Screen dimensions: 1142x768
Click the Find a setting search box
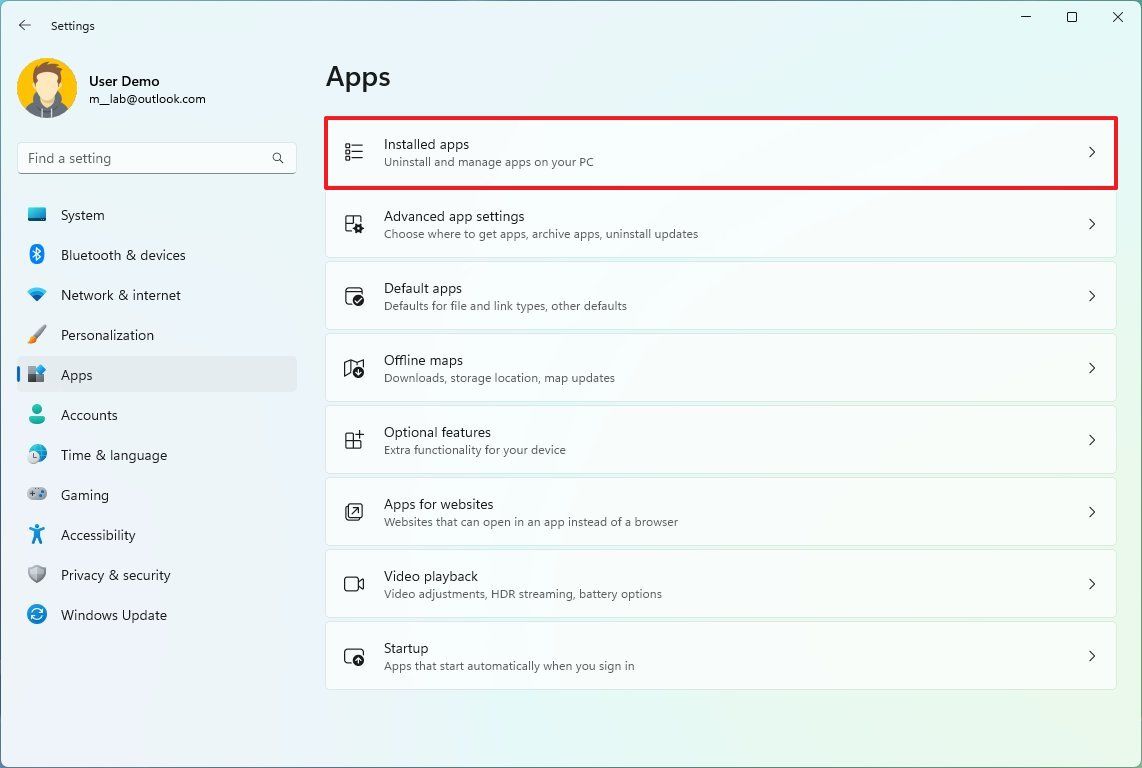coord(156,158)
